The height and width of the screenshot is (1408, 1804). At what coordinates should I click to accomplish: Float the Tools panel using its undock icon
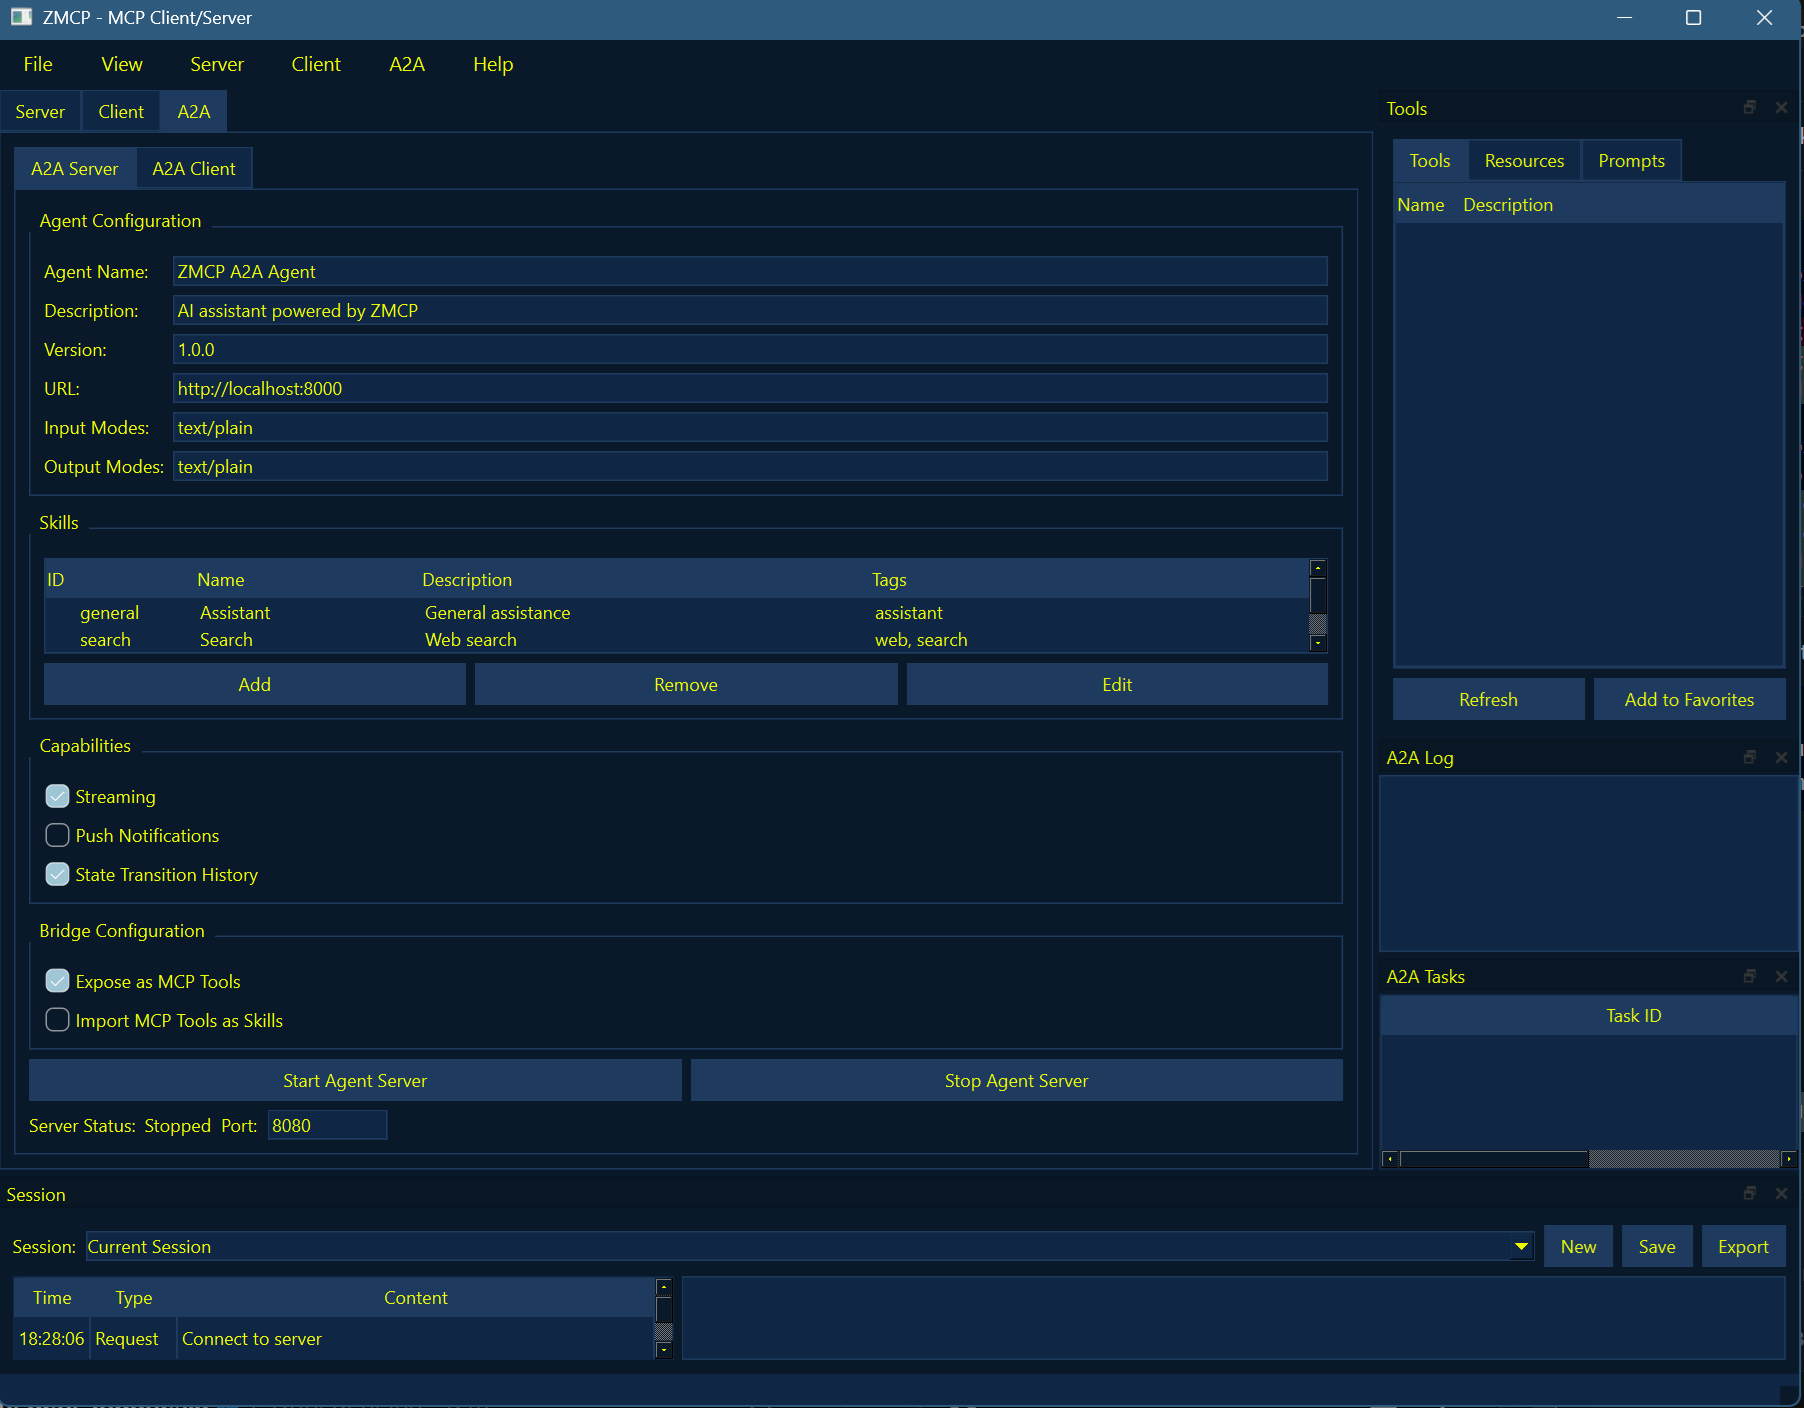(x=1749, y=107)
